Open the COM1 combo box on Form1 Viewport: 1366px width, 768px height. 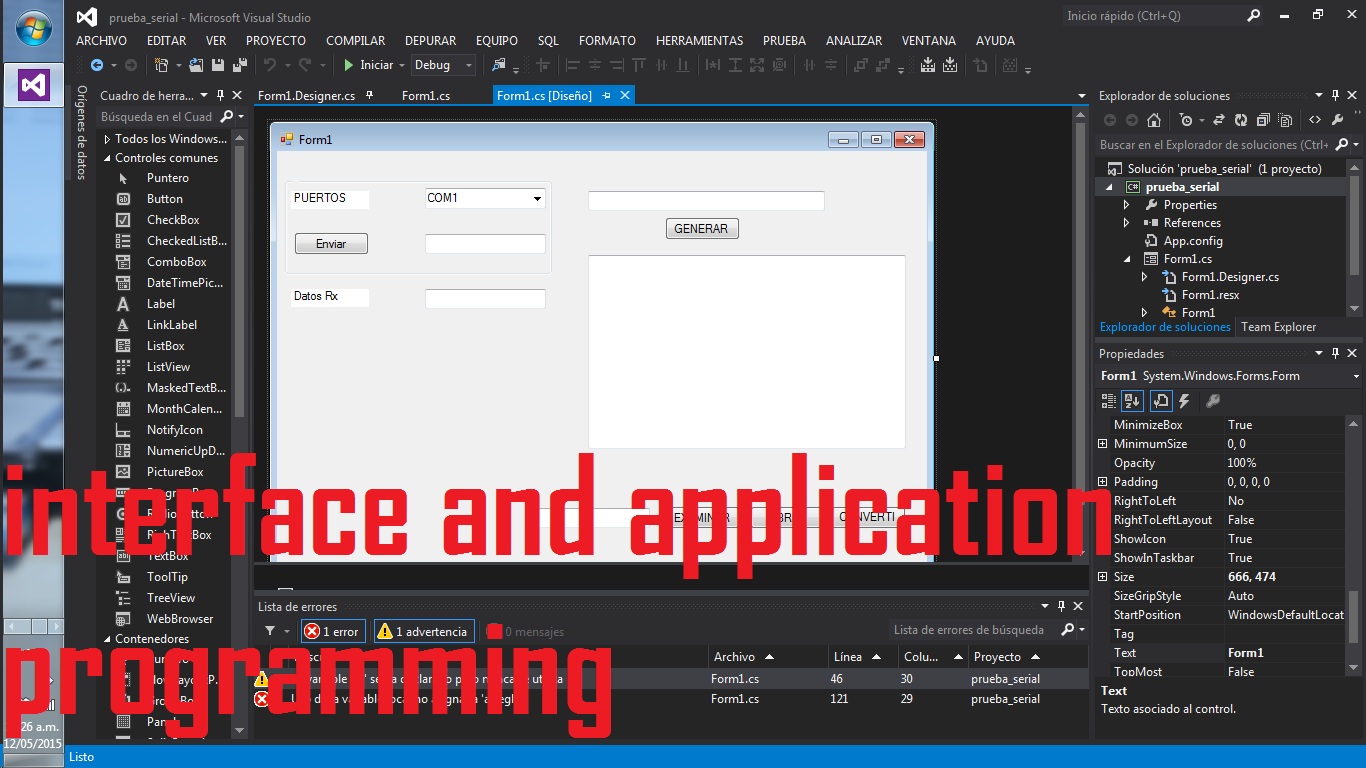pyautogui.click(x=537, y=198)
